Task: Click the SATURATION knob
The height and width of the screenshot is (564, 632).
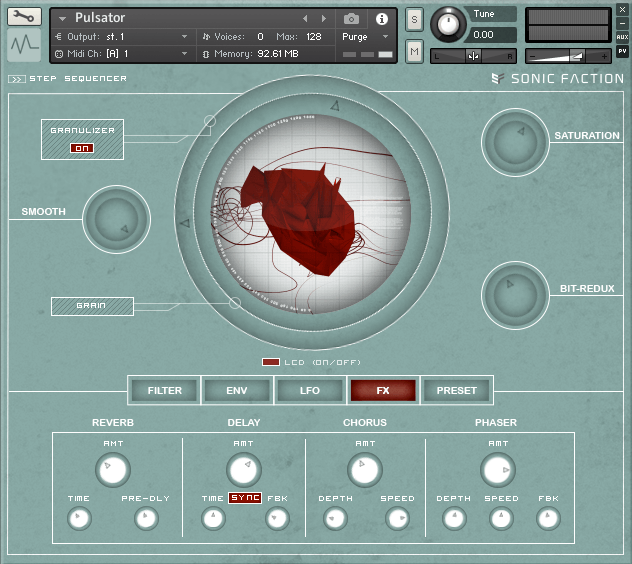Action: click(515, 142)
